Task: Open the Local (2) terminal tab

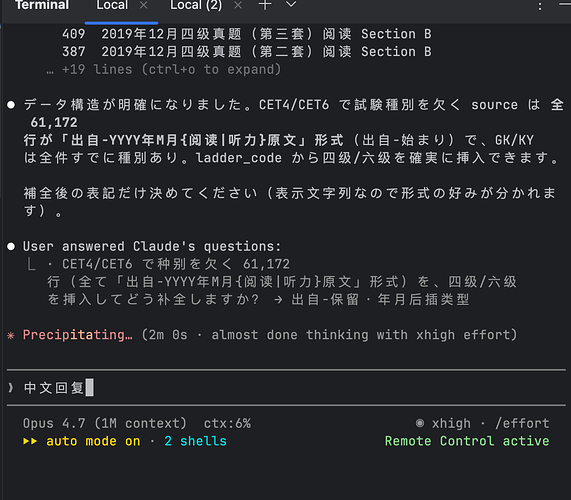Action: click(196, 5)
